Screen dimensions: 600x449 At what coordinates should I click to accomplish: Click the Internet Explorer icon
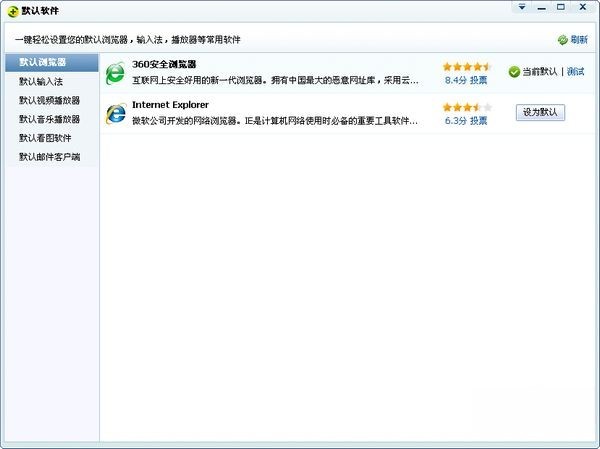point(116,114)
